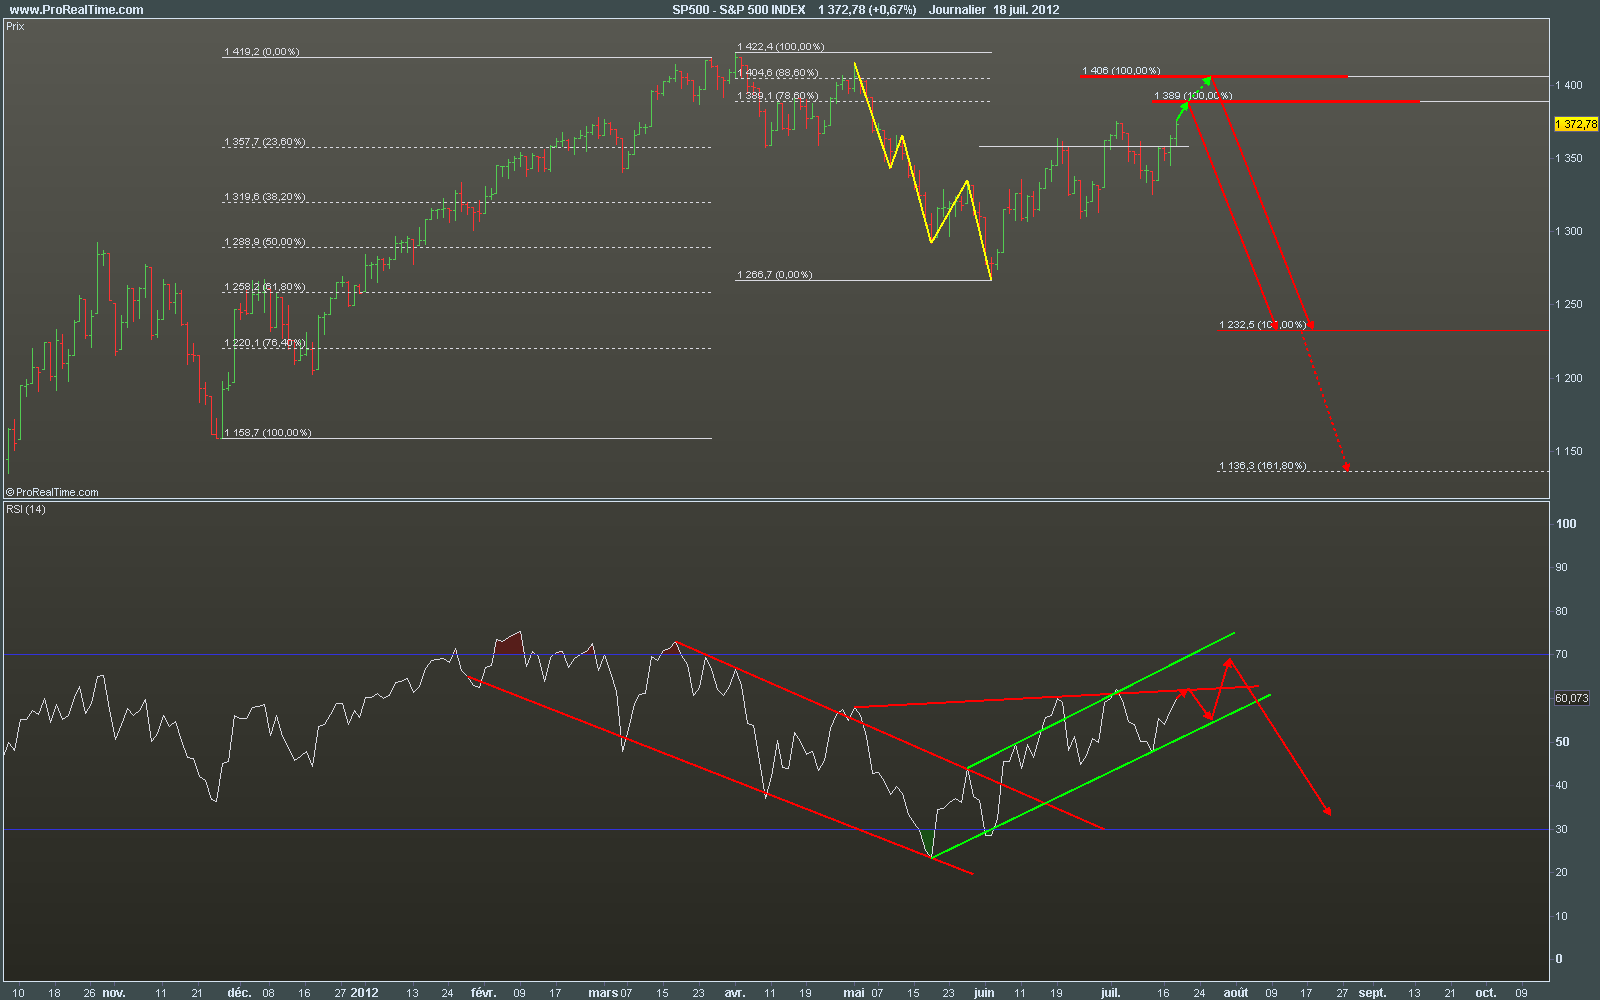This screenshot has width=1600, height=1000.
Task: Click the retracement label '1 266,7 (0,00%)'
Action: (x=775, y=275)
